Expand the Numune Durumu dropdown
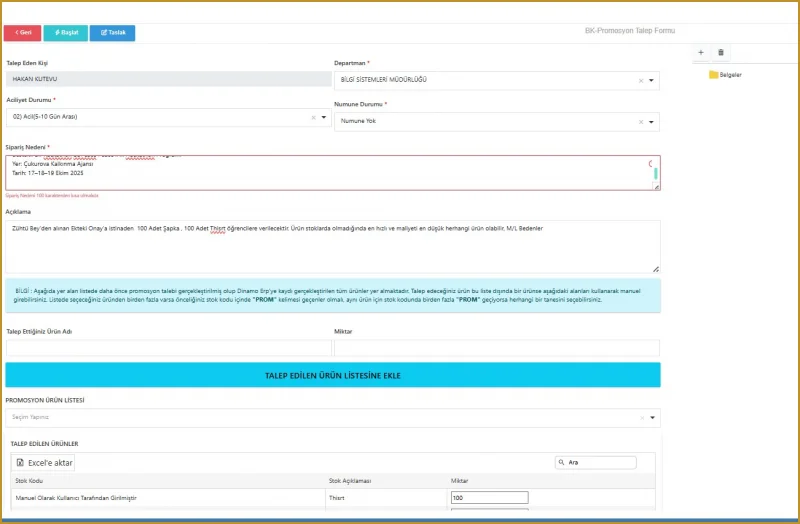800x524 pixels. (652, 122)
